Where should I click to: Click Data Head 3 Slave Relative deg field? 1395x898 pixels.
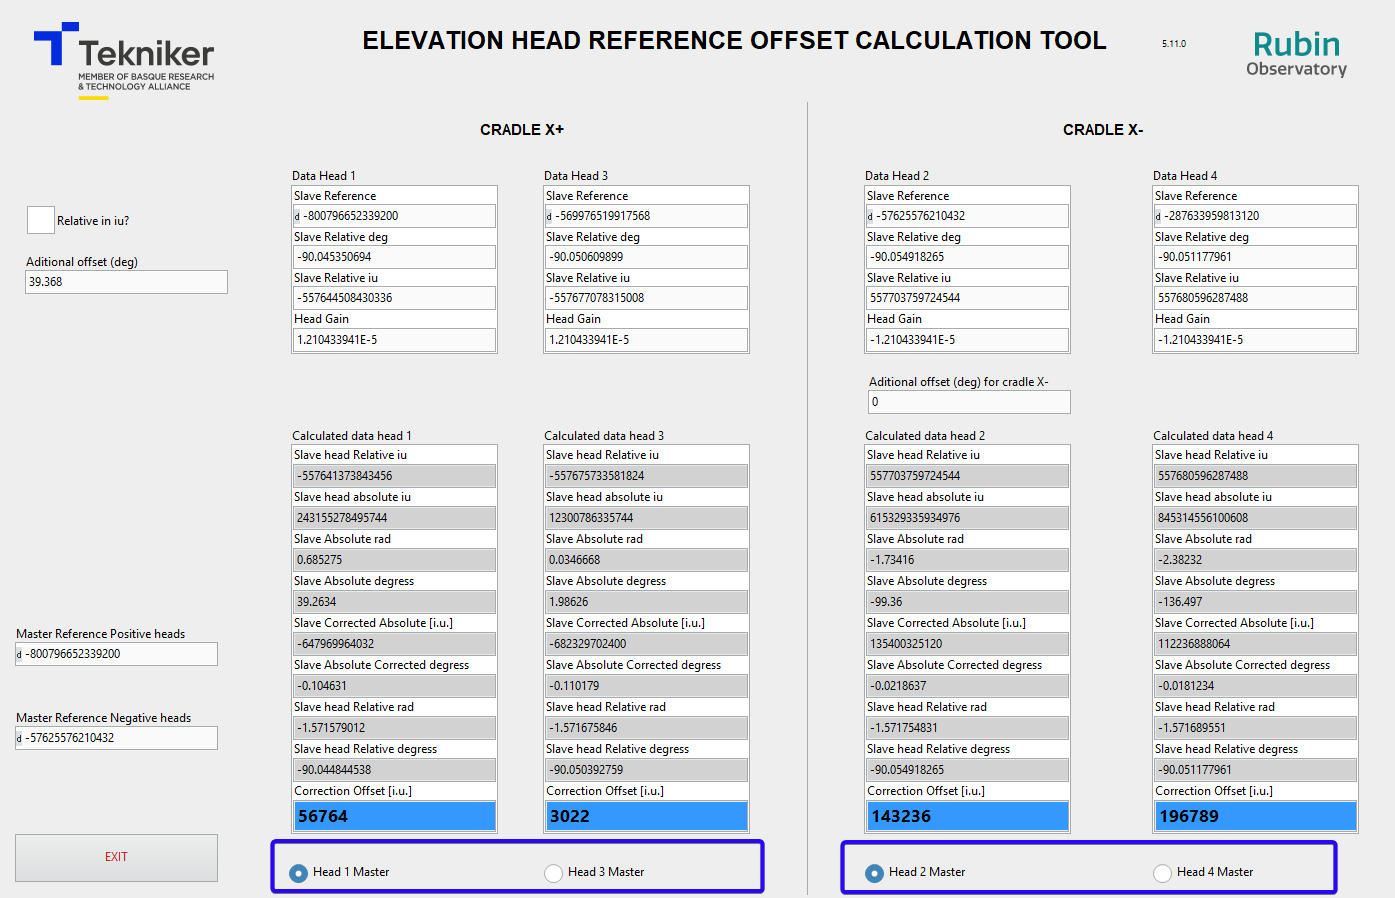[x=646, y=257]
